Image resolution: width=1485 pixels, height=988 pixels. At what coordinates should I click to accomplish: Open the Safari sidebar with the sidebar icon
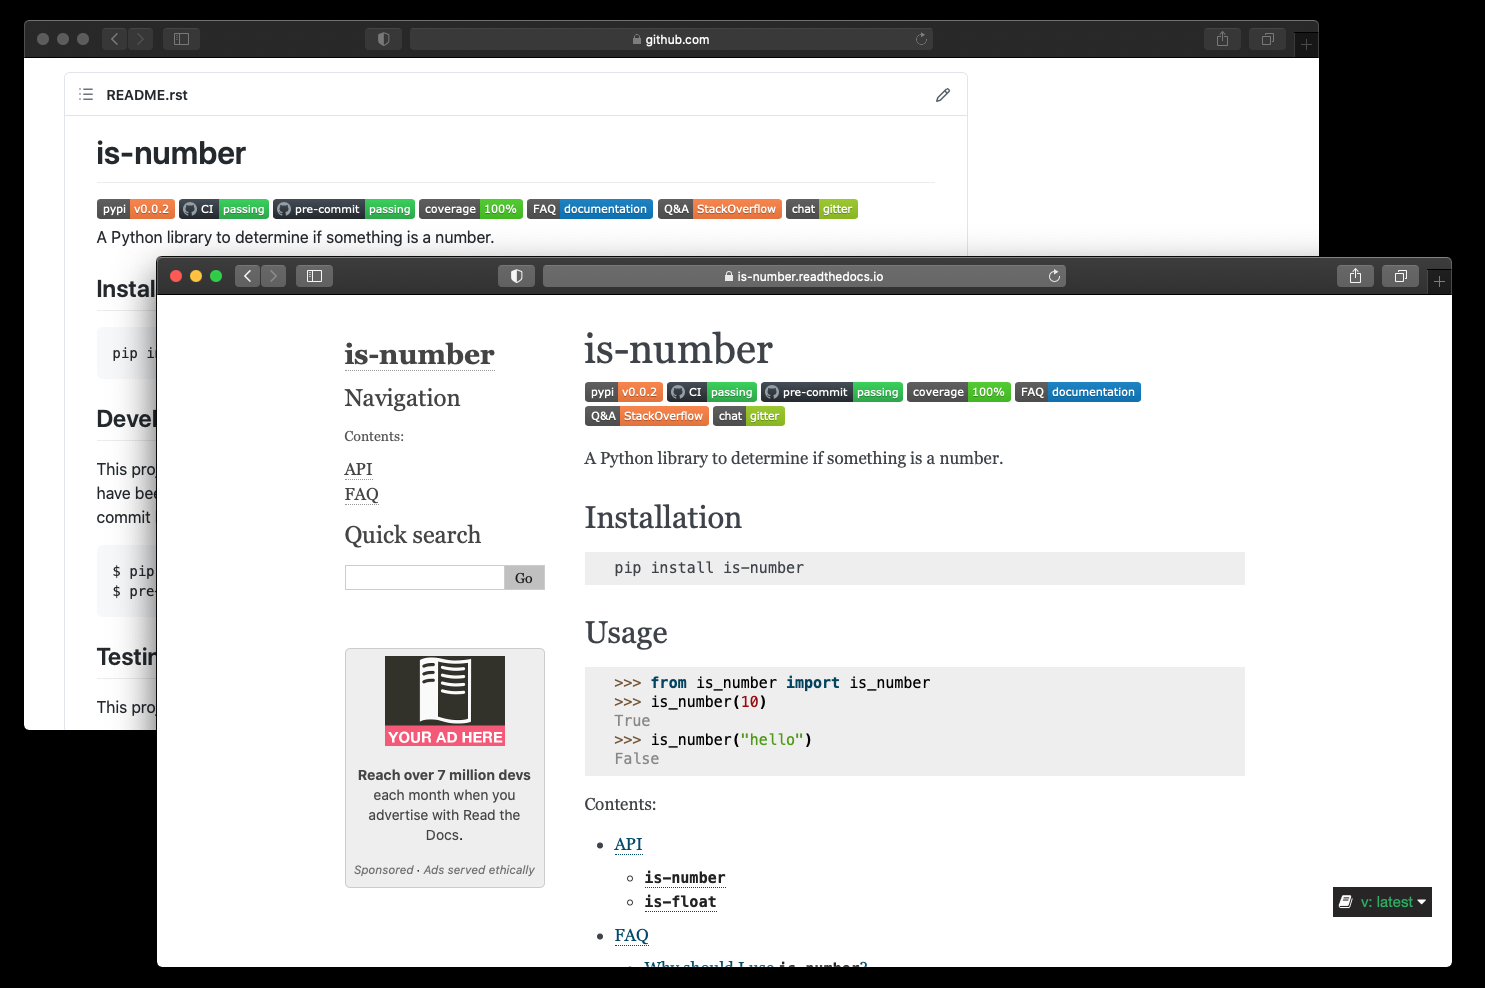[x=314, y=275]
